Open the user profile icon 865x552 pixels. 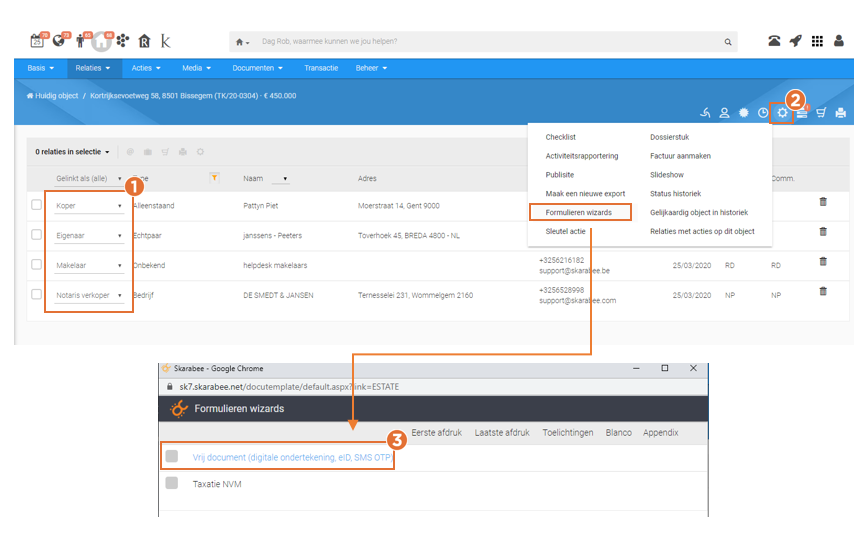click(x=839, y=41)
